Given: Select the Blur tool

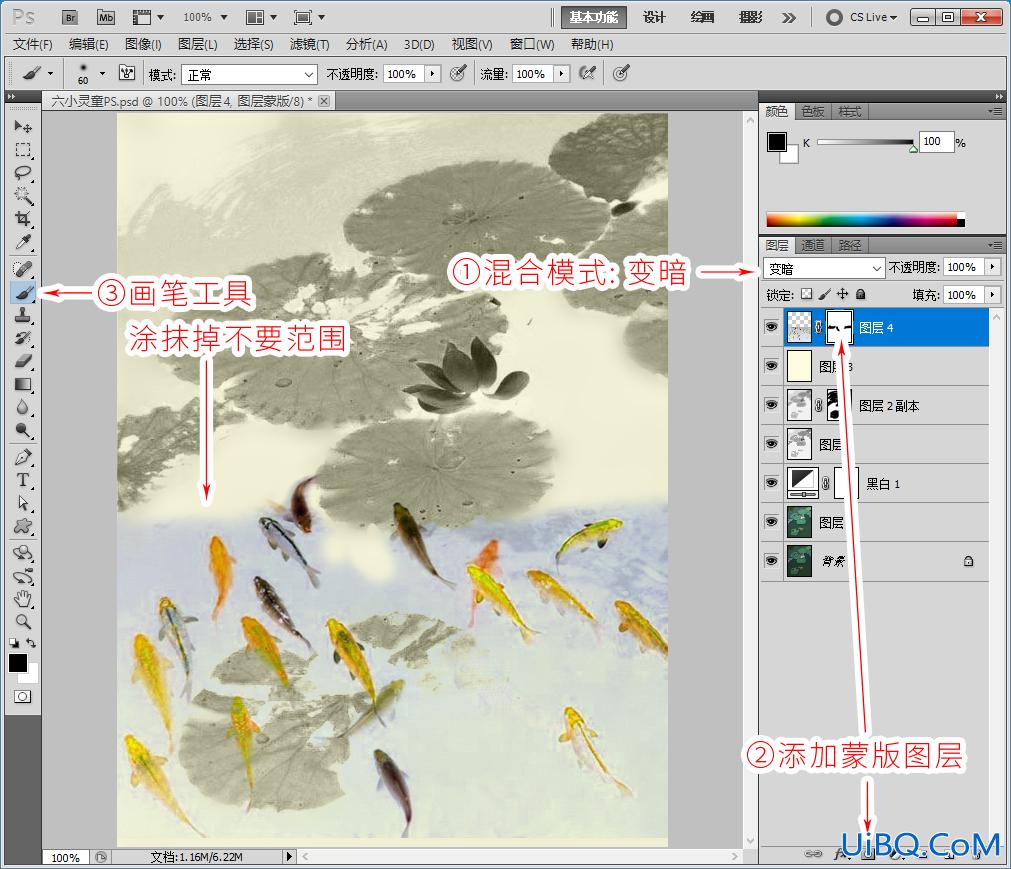Looking at the screenshot, I should pos(23,407).
